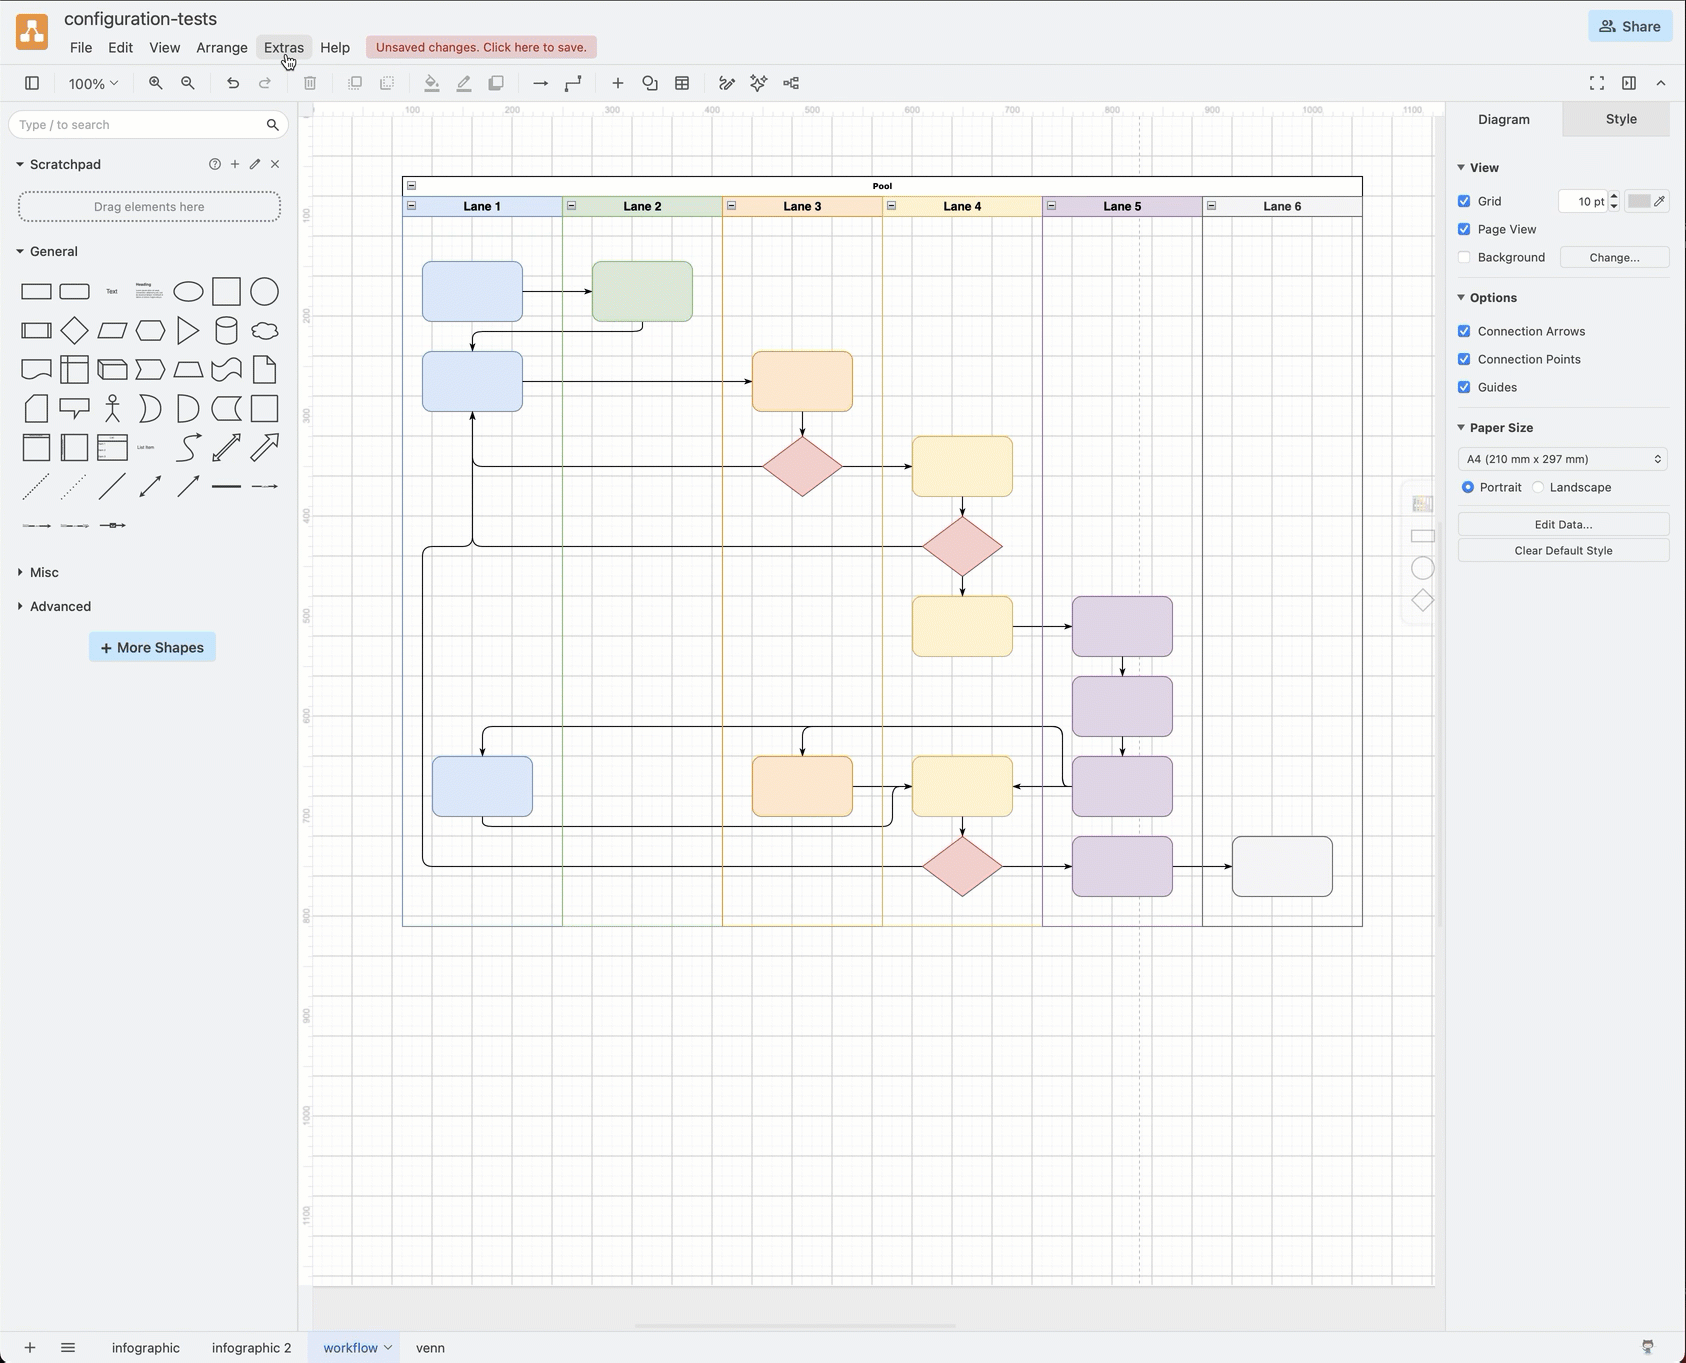
Task: Click the scratchpad help question icon
Action: pos(215,164)
